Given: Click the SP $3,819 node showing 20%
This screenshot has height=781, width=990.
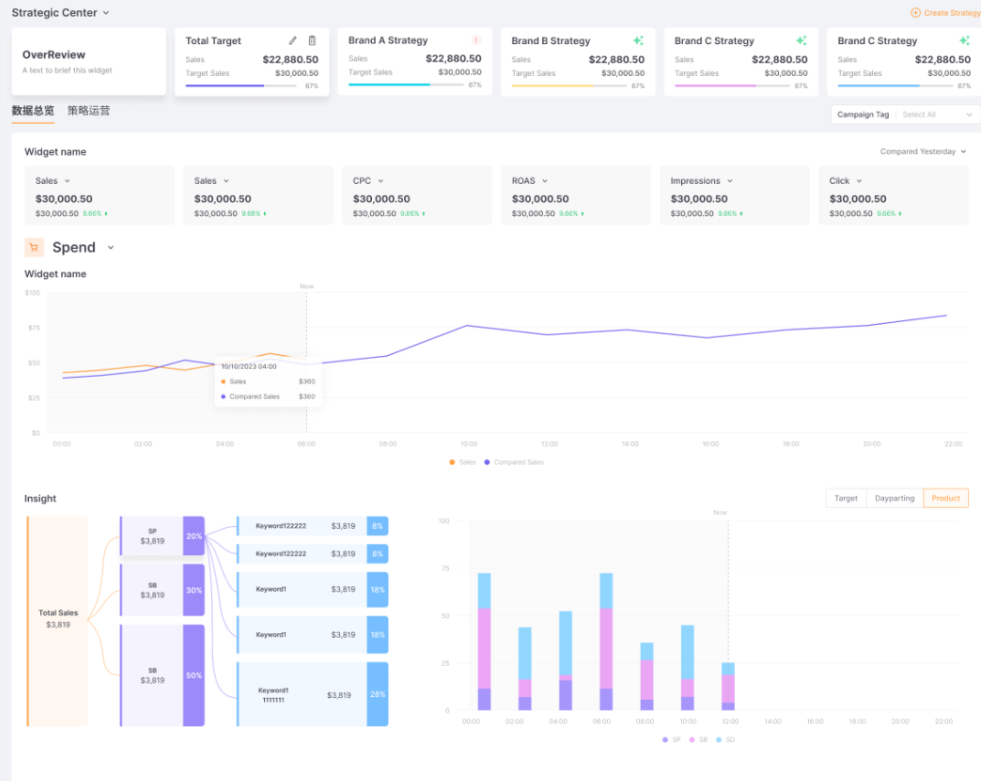Looking at the screenshot, I should click(x=162, y=536).
